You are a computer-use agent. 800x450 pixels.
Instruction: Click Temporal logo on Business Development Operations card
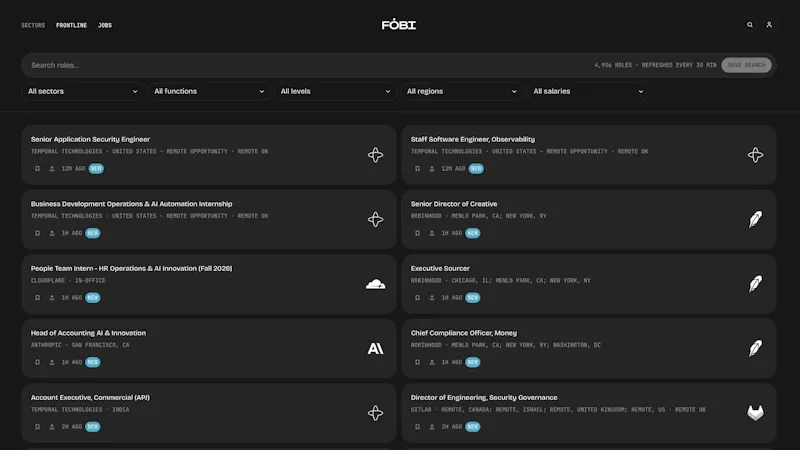pos(376,219)
